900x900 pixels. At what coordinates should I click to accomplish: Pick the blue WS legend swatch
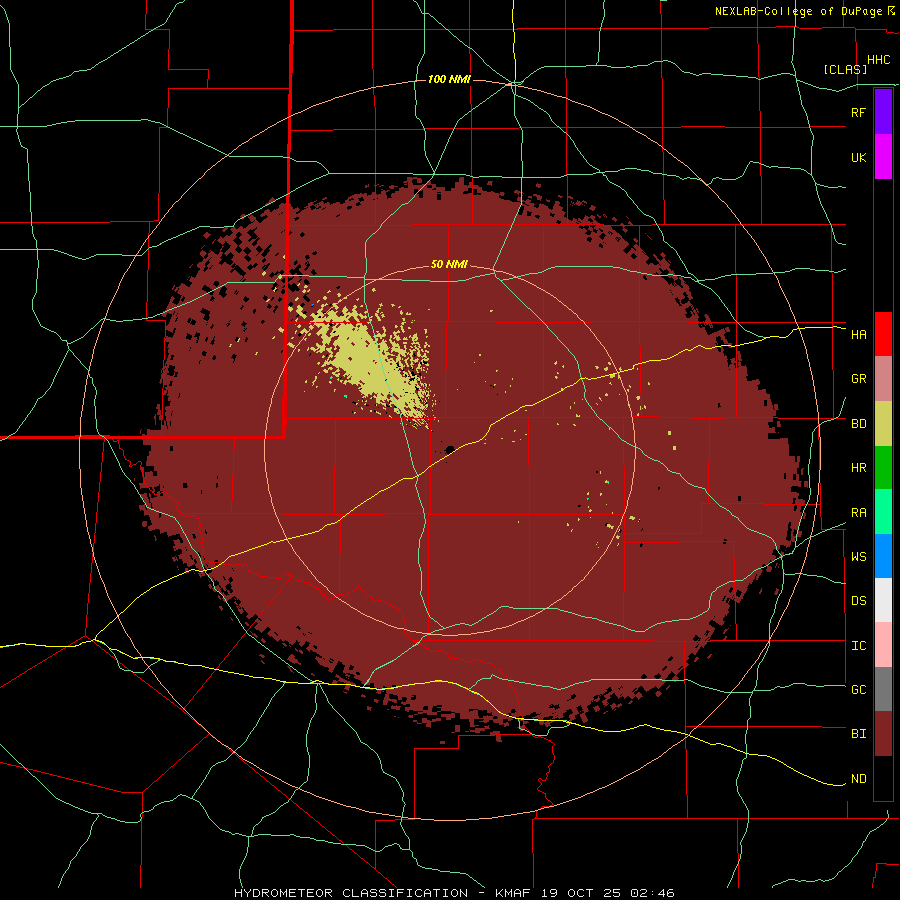point(883,556)
